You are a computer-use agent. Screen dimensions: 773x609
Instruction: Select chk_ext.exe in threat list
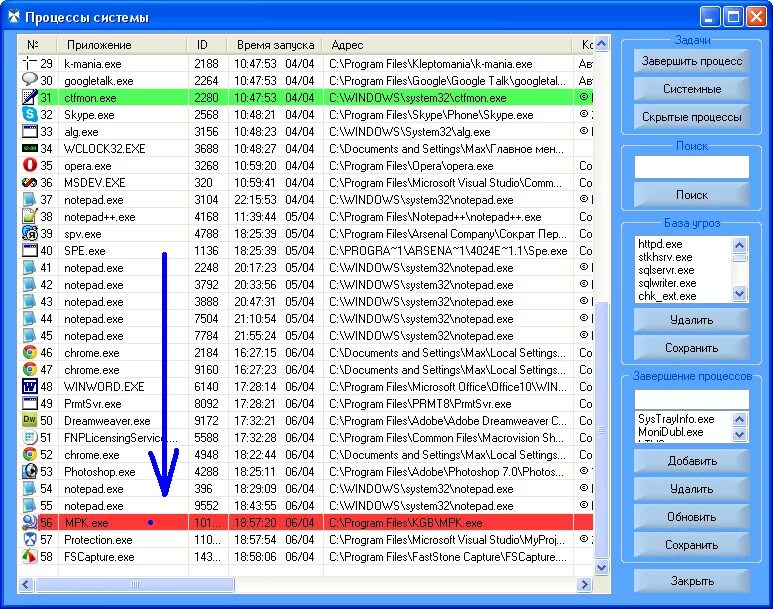(x=667, y=296)
